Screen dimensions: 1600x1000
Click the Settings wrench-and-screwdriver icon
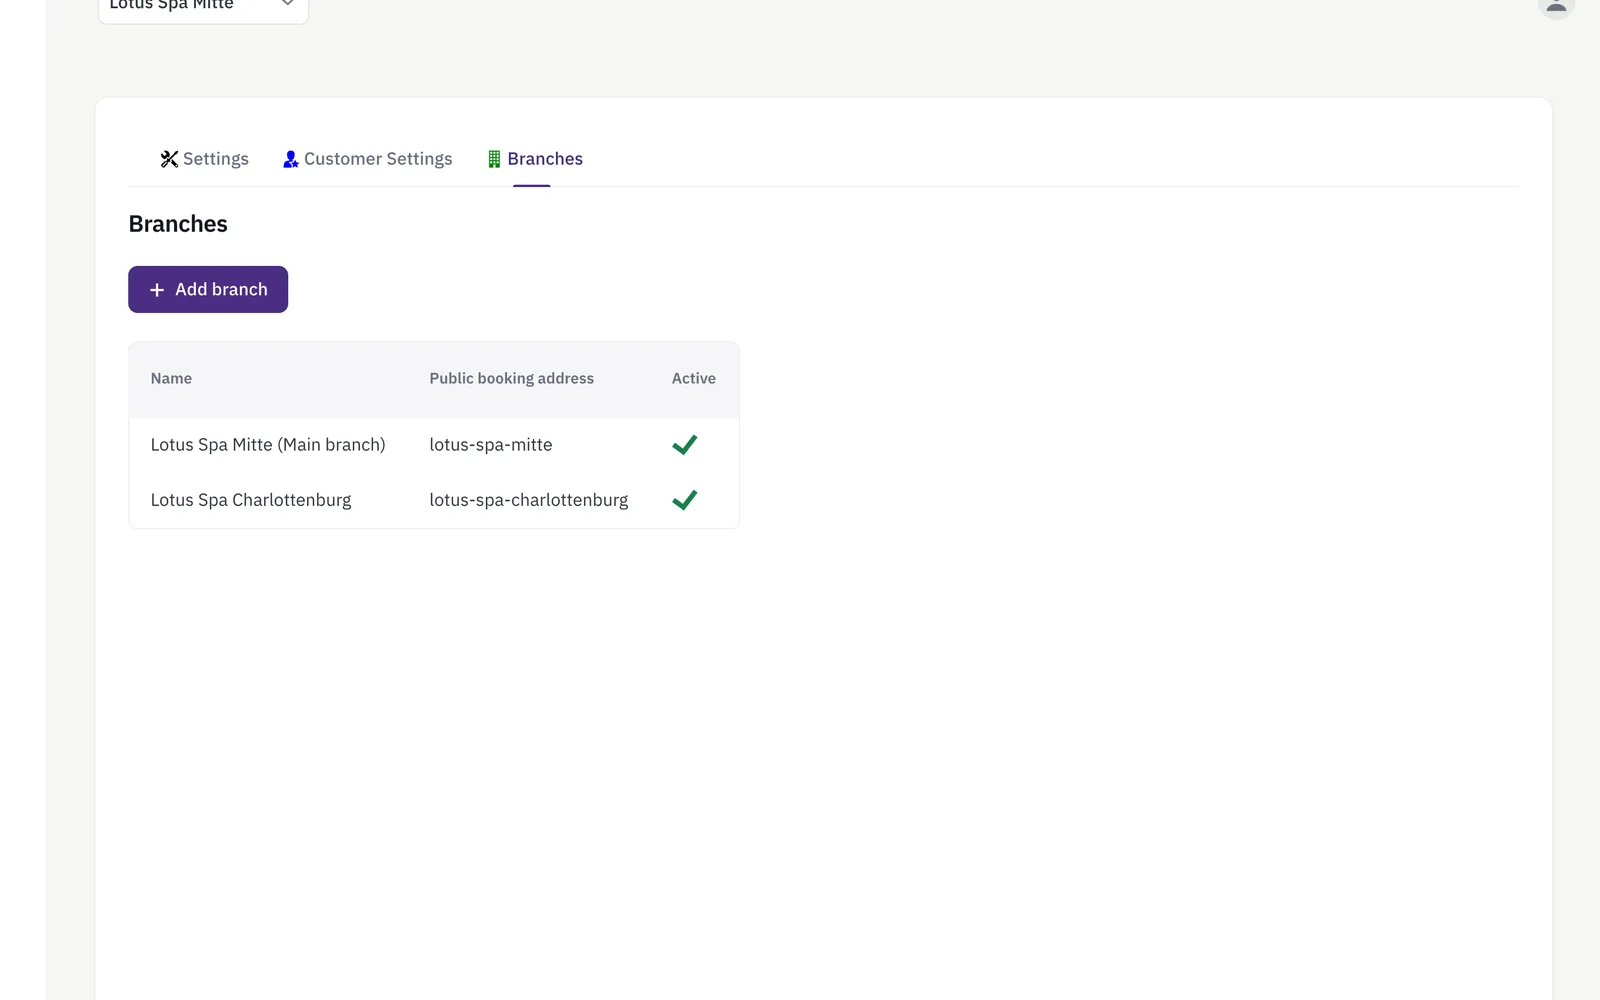tap(169, 159)
